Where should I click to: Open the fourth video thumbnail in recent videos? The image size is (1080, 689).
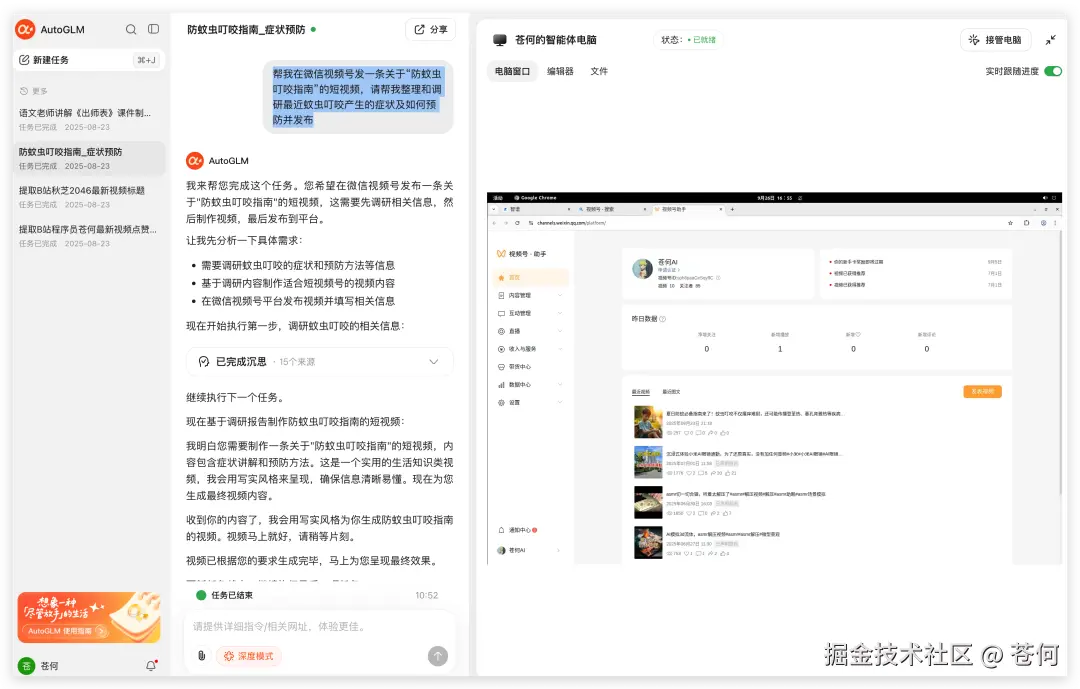click(648, 543)
